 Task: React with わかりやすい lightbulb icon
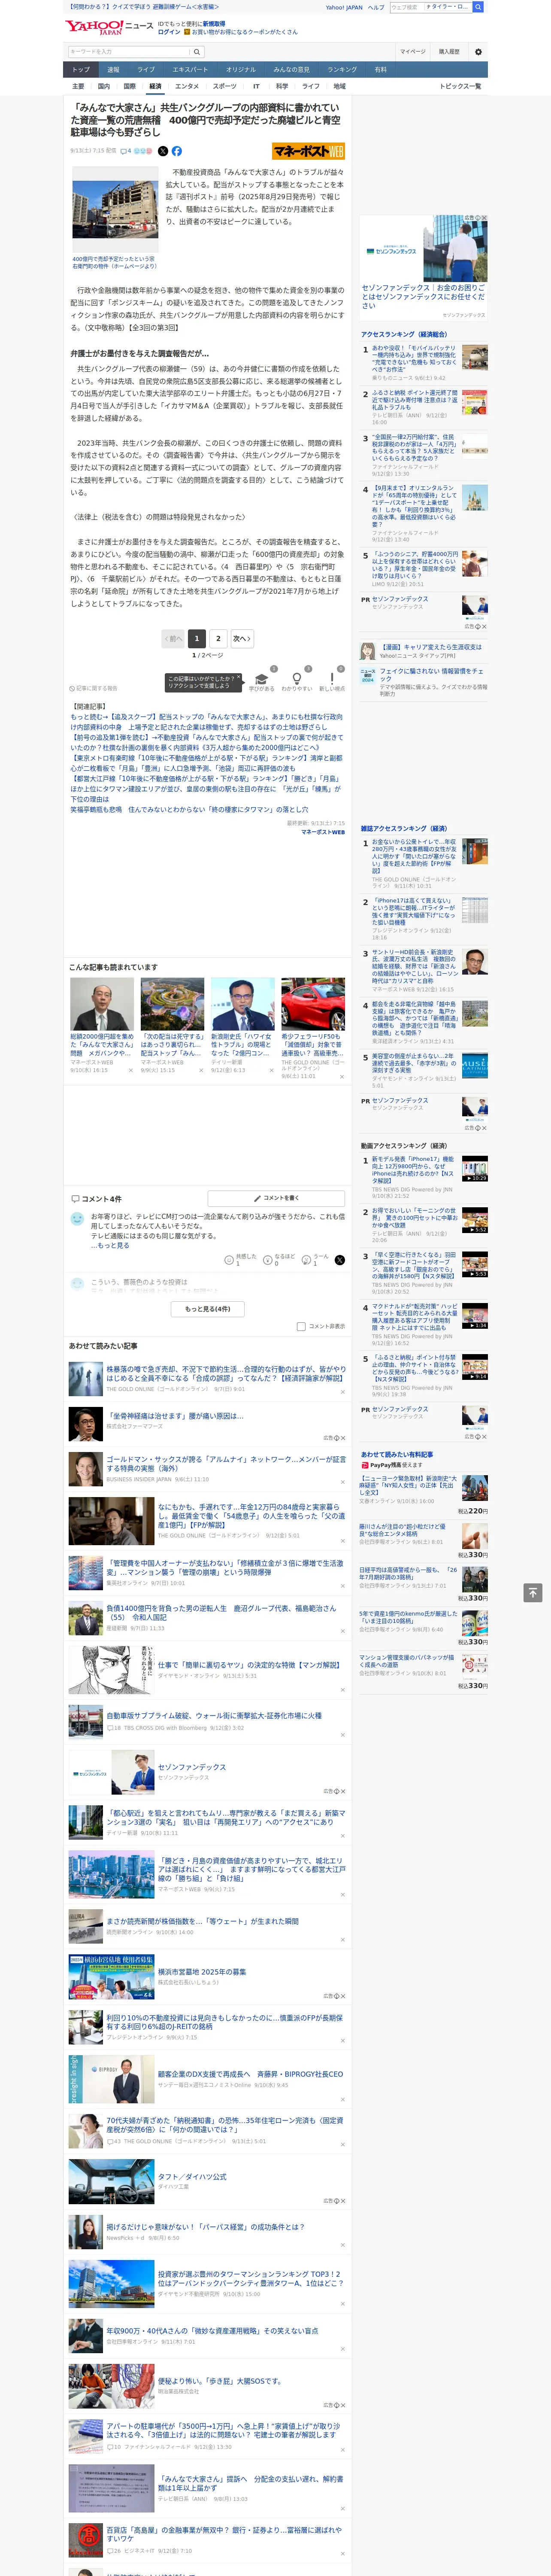coord(296,679)
